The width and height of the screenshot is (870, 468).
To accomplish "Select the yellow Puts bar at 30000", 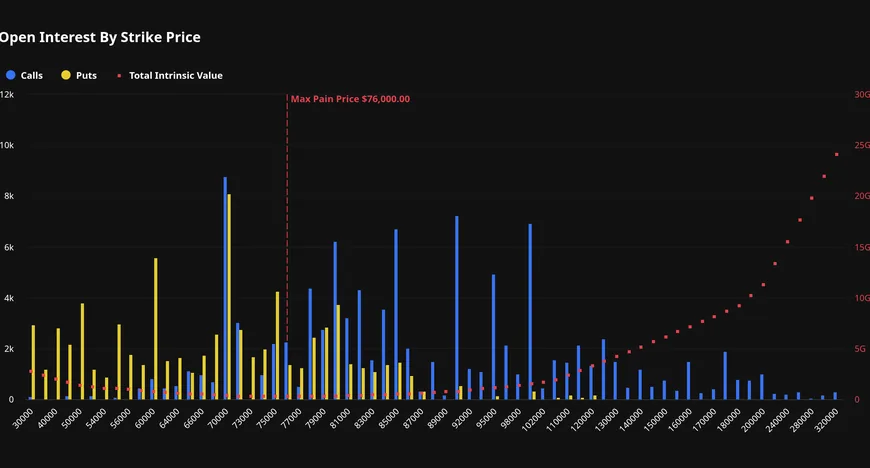I will (x=33, y=362).
